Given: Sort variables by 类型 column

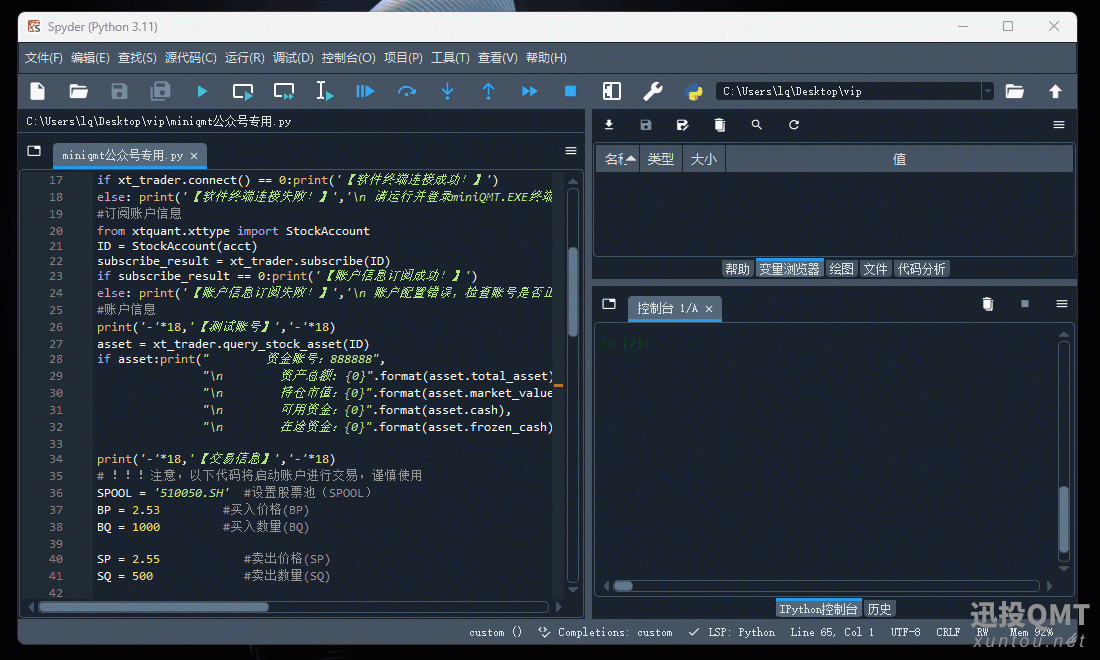Looking at the screenshot, I should point(661,159).
